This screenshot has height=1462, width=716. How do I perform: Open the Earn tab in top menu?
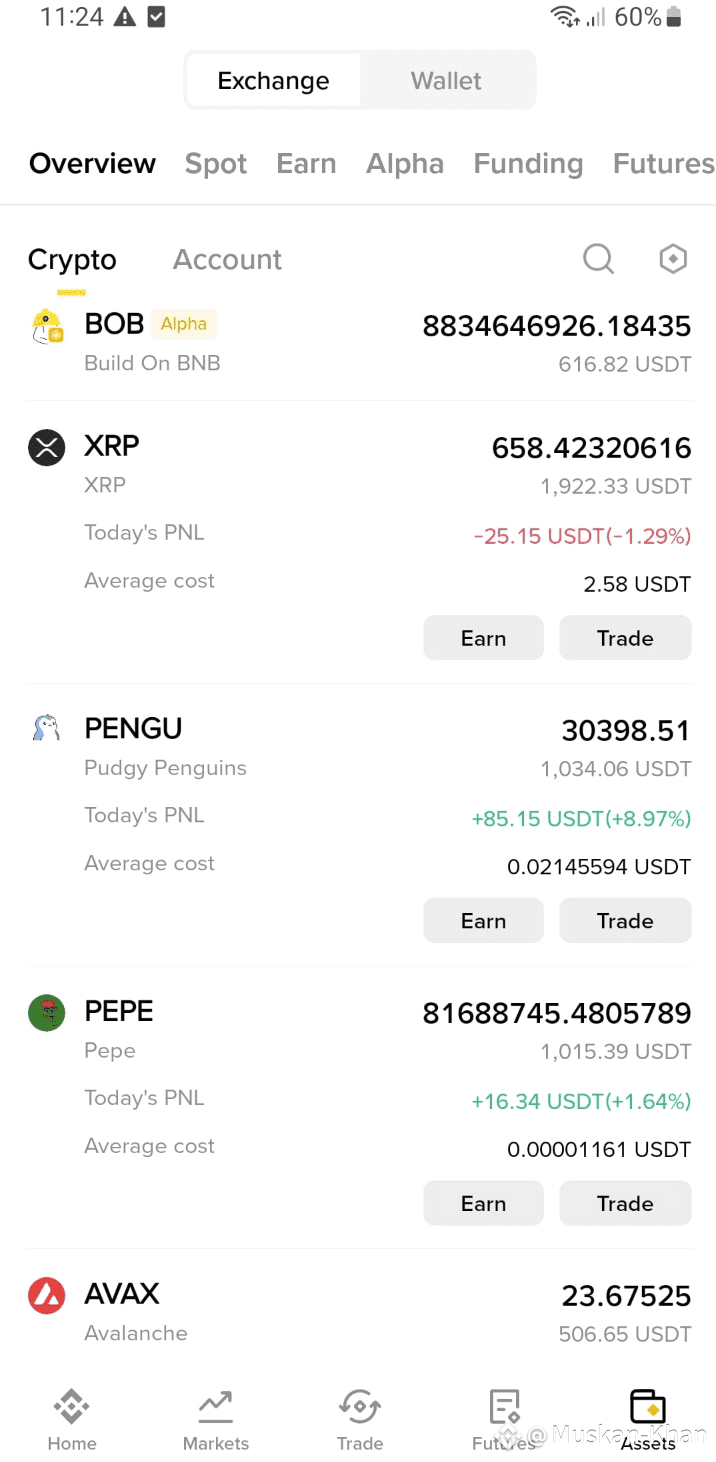[306, 163]
